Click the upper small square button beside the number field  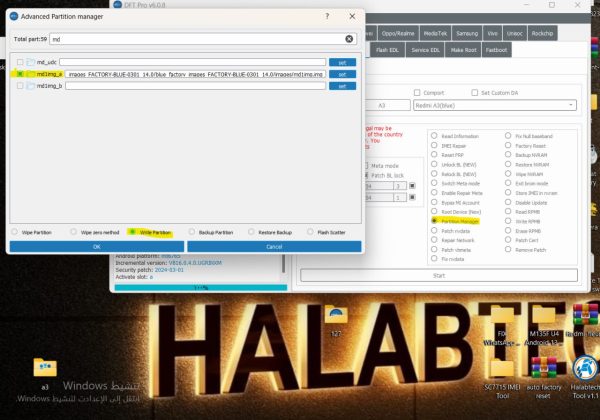(412, 186)
